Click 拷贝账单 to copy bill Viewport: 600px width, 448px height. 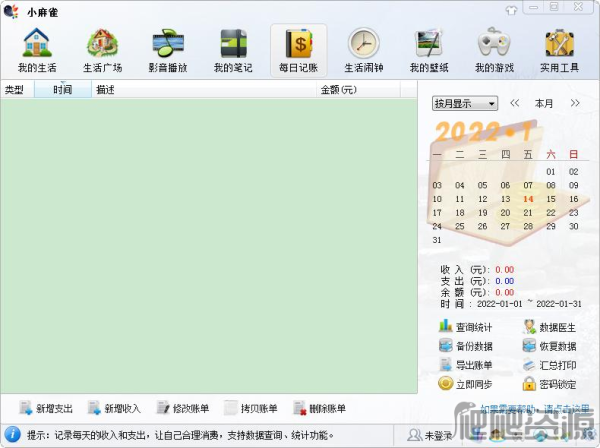[x=251, y=408]
